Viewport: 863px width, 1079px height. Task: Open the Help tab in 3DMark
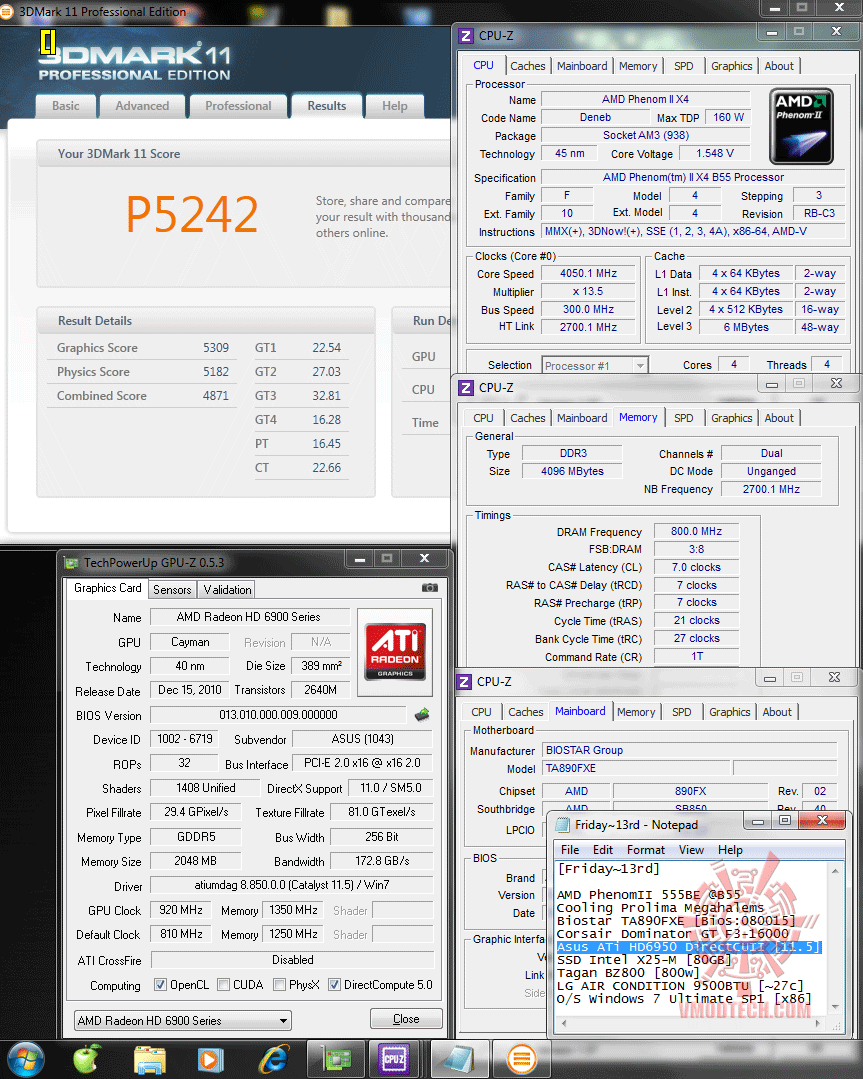click(395, 106)
